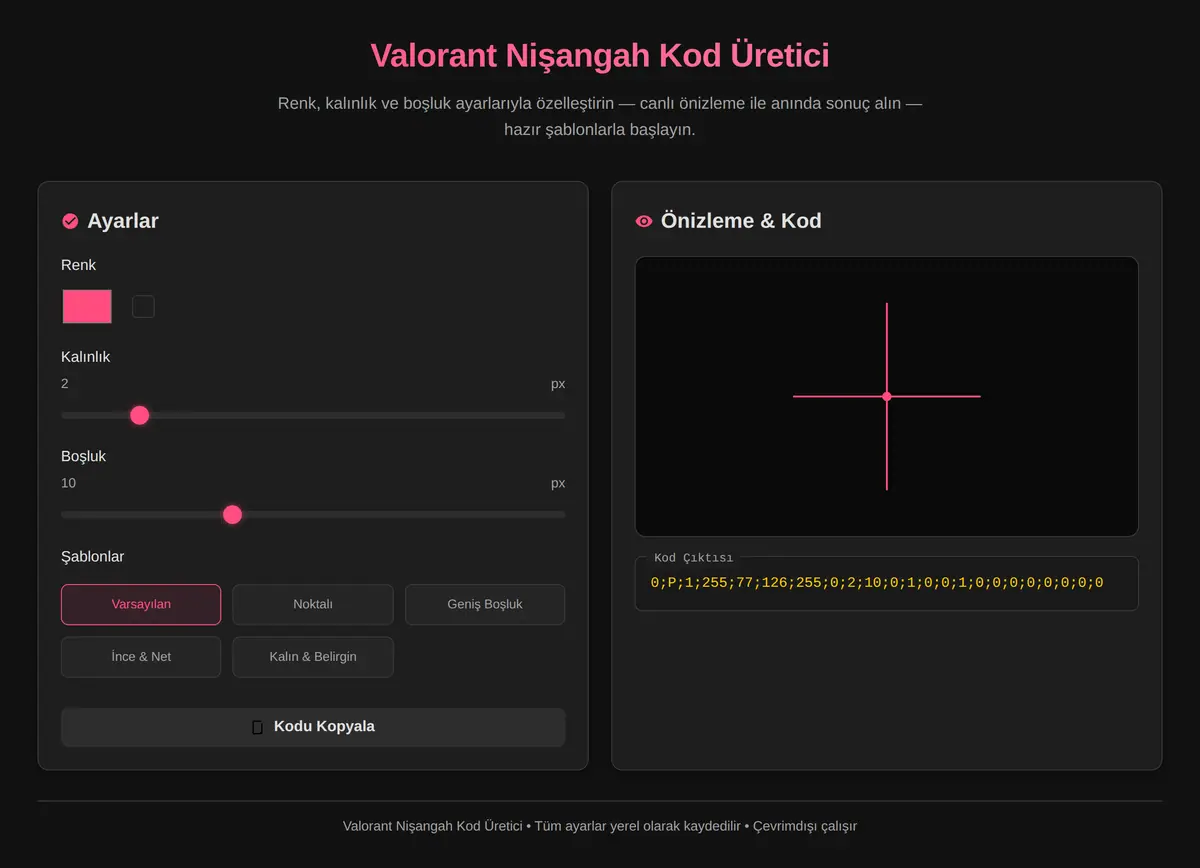The width and height of the screenshot is (1200, 868).
Task: Click the checkmark icon beside Ayarlar
Action: [70, 221]
